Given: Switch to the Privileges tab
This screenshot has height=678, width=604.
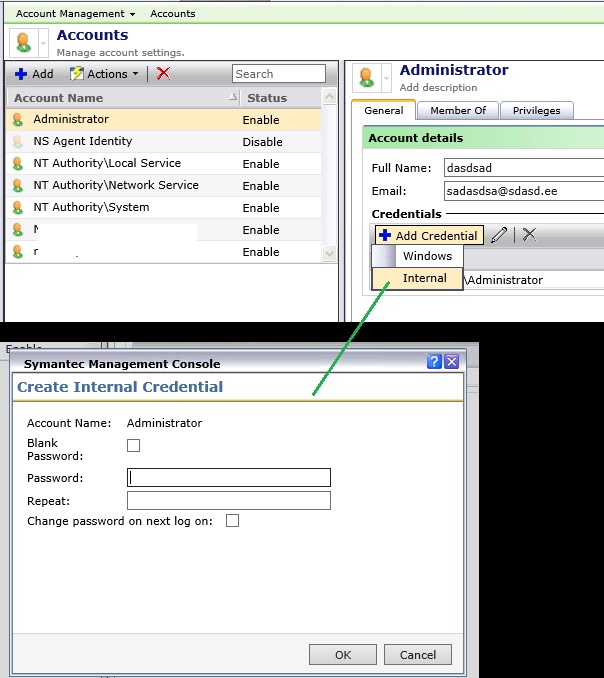Looking at the screenshot, I should (537, 111).
